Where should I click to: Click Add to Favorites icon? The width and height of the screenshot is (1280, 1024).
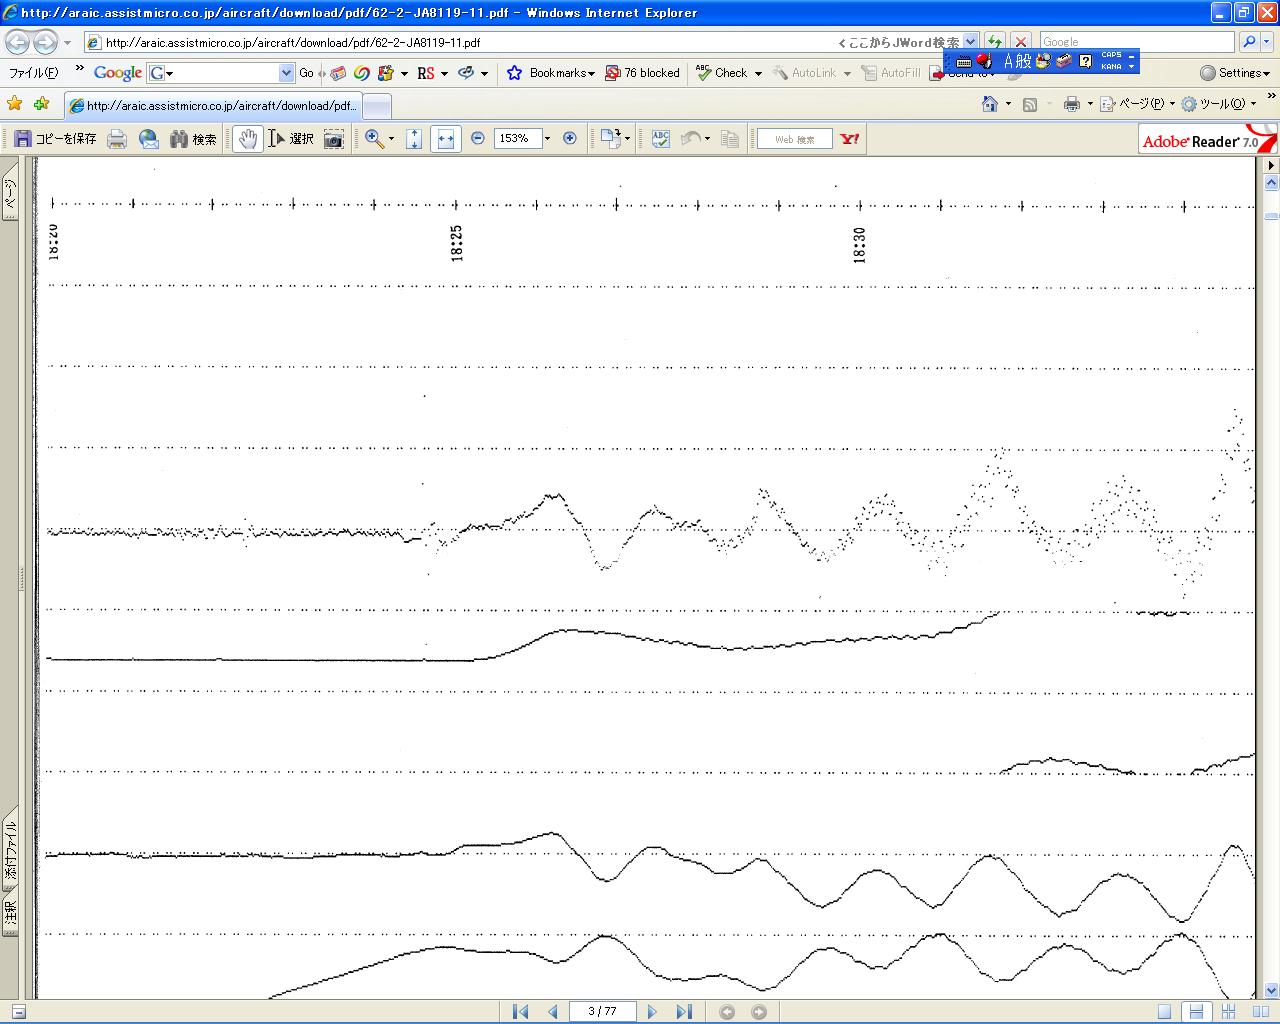(x=41, y=104)
